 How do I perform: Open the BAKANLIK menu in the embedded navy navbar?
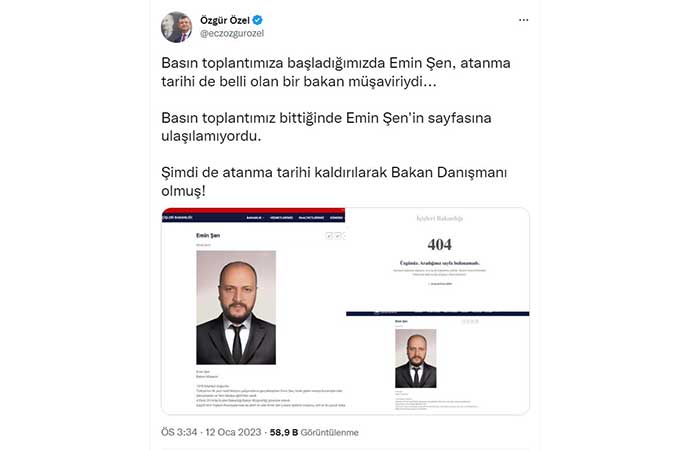[x=254, y=218]
